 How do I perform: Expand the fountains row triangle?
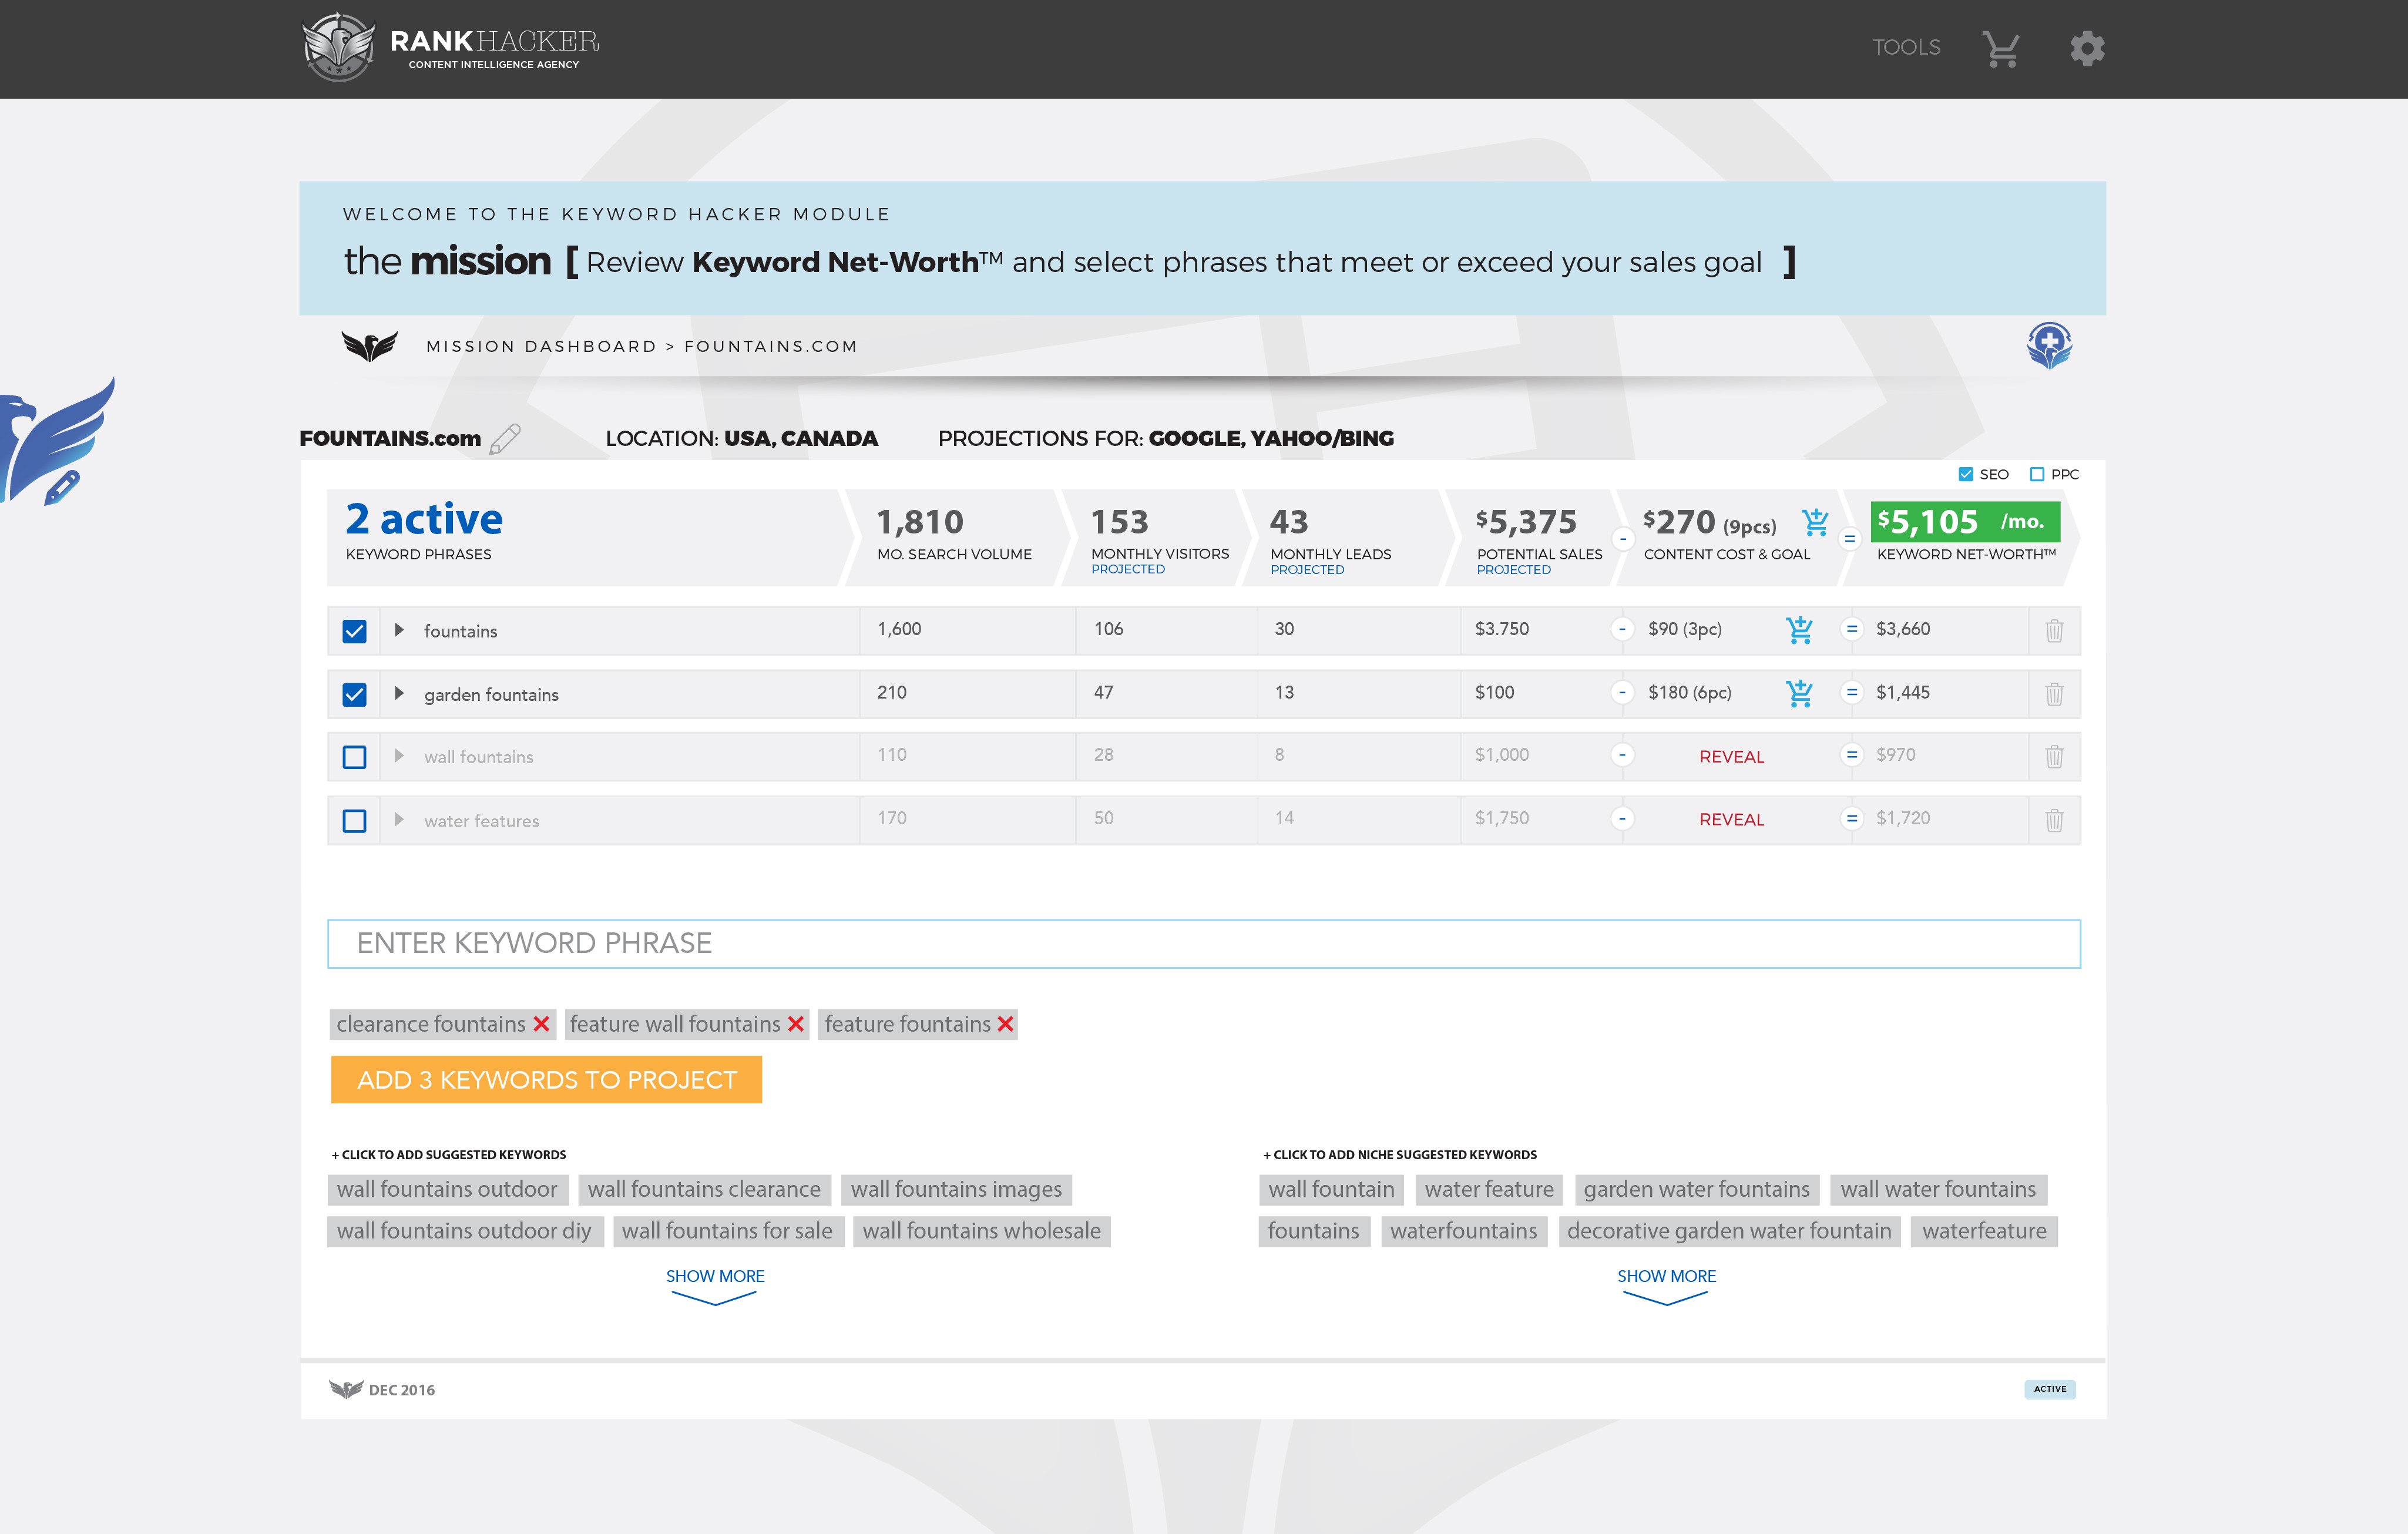click(399, 630)
